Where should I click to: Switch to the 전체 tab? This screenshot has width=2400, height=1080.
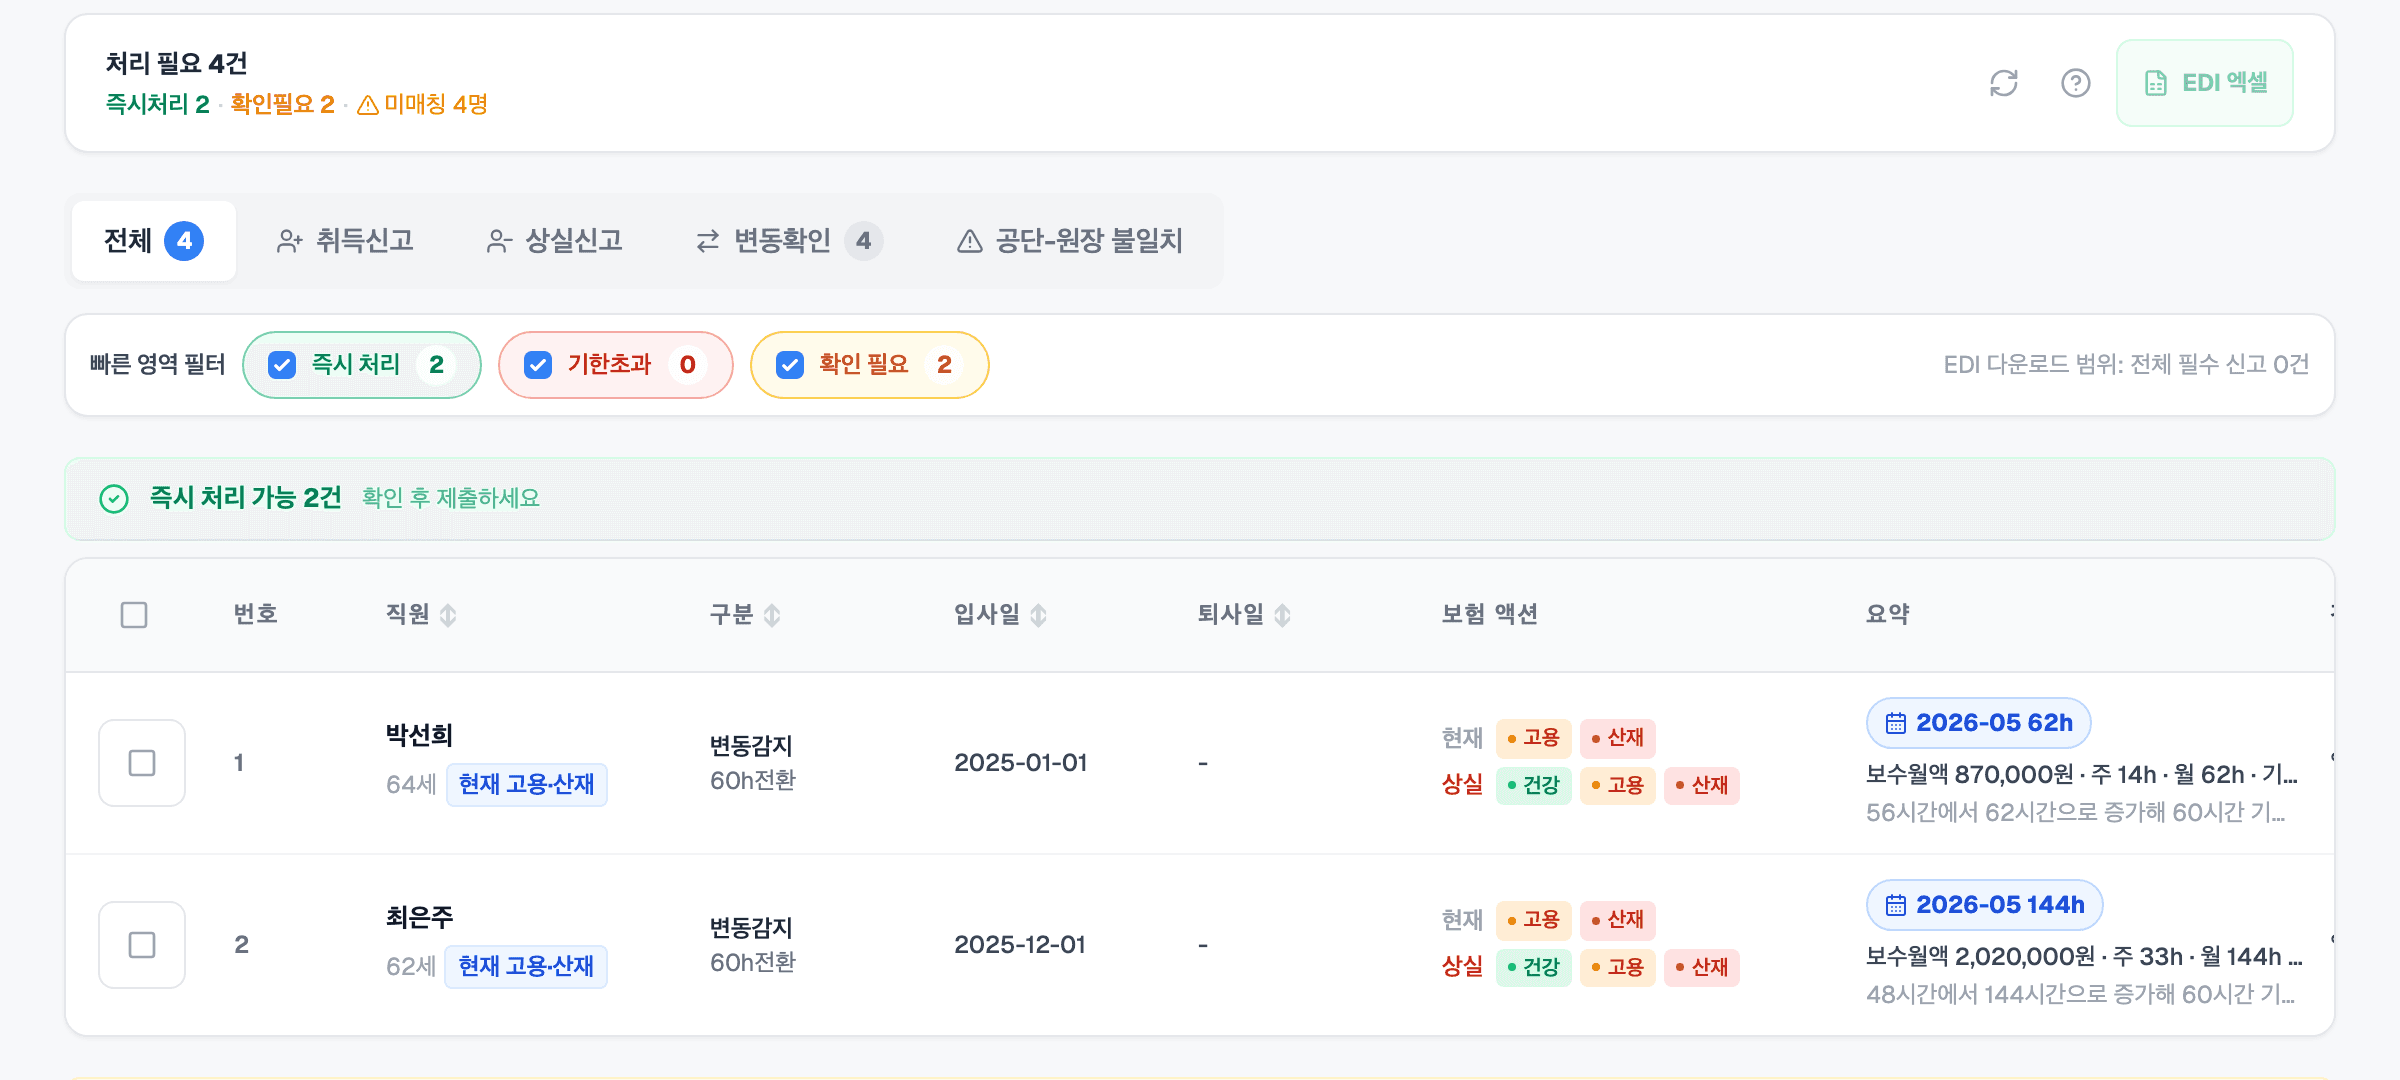pos(154,241)
